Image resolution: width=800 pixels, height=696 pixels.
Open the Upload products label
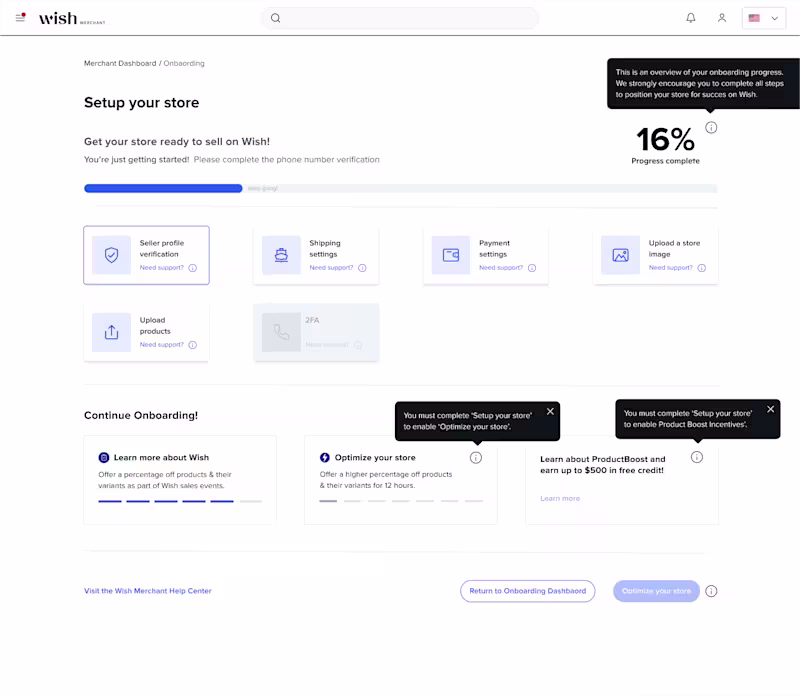(x=155, y=326)
